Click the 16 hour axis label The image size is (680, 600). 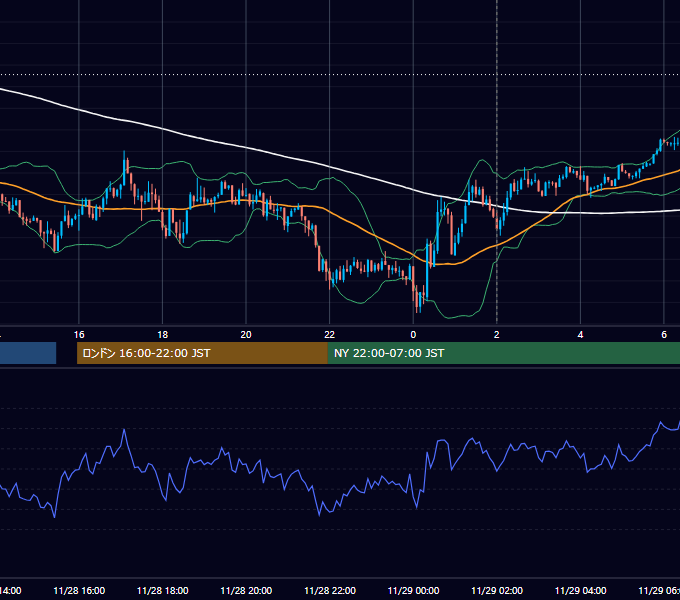pos(79,335)
